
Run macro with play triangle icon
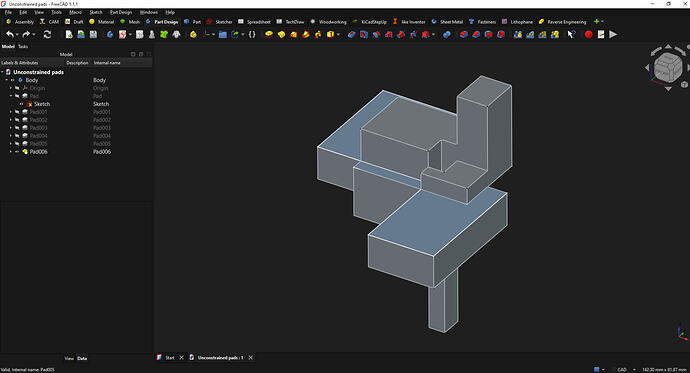(613, 34)
